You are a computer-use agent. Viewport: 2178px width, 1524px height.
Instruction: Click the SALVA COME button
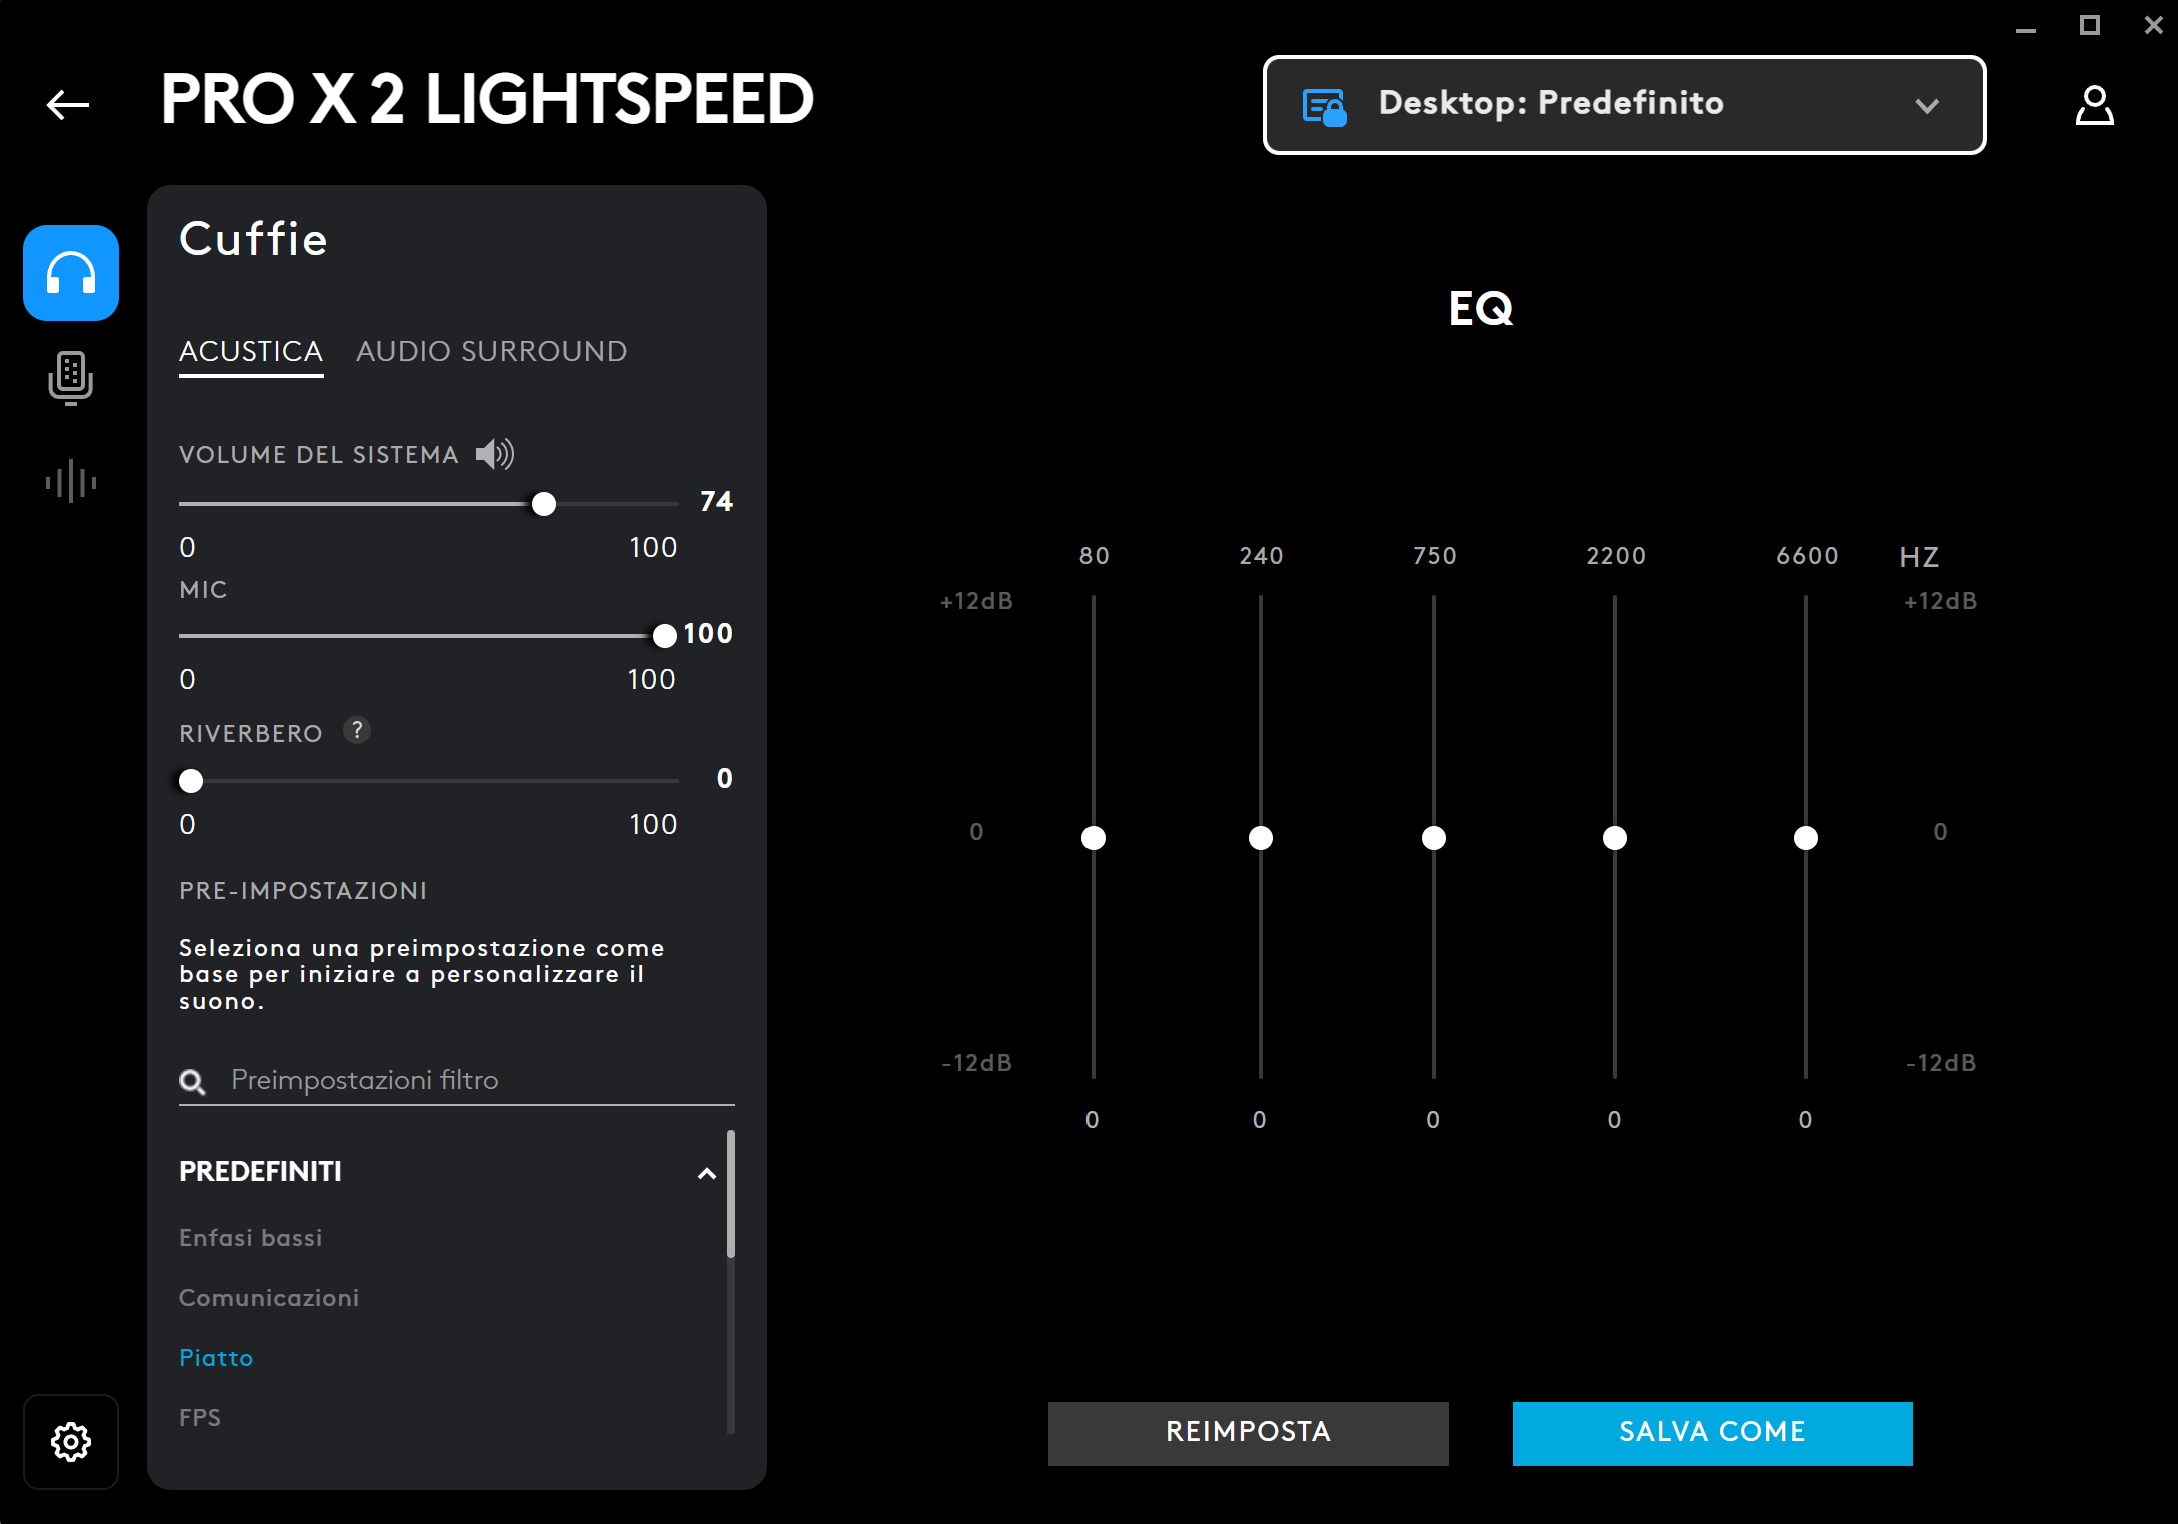1712,1432
